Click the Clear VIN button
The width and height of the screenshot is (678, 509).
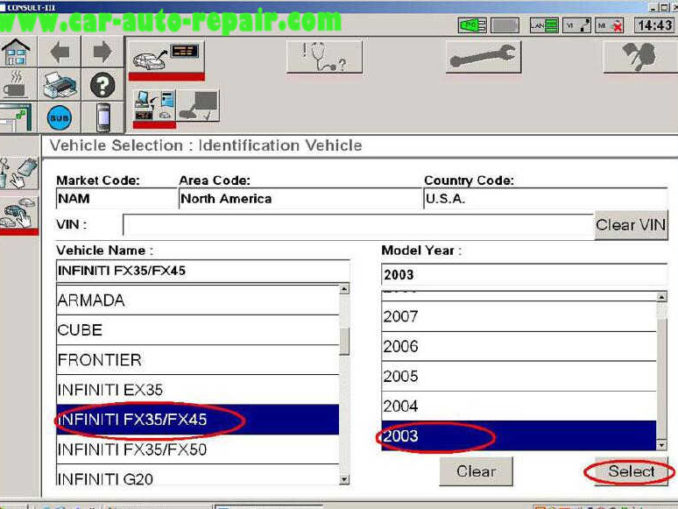click(631, 225)
